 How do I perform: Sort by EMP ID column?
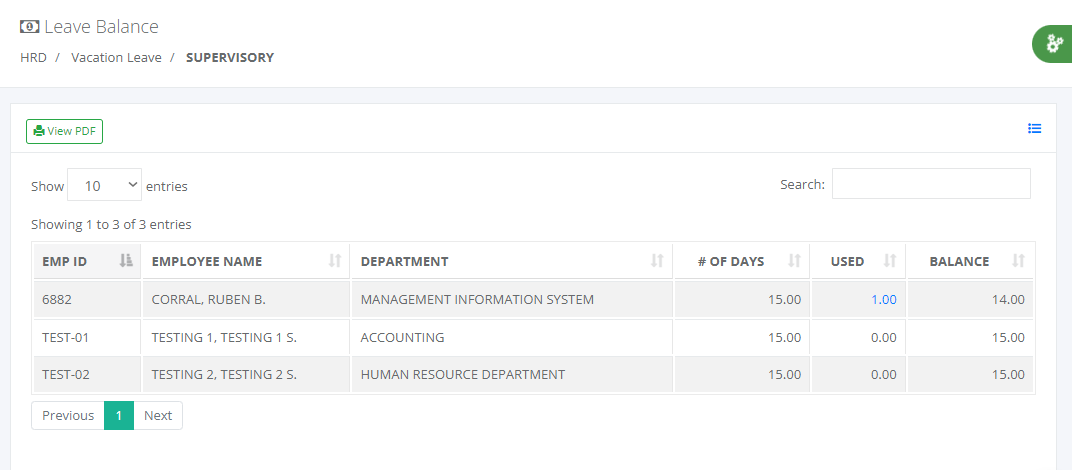coord(87,261)
